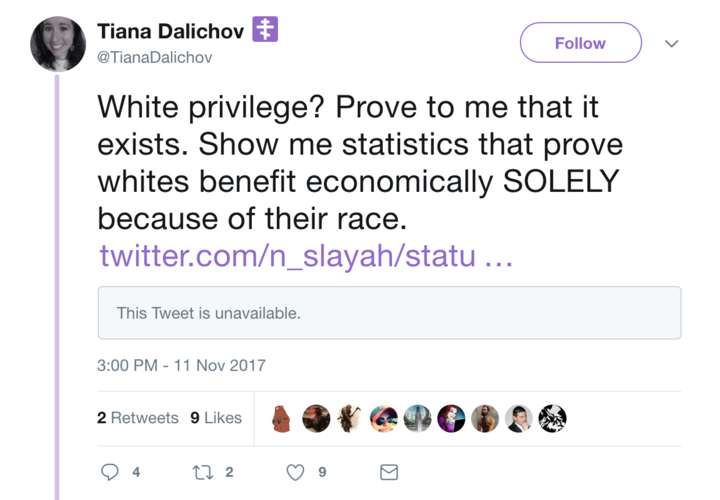Screen dimensions: 720x500
Task: Open the twitter.com/n_slayah quoted tweet link
Action: [x=305, y=255]
